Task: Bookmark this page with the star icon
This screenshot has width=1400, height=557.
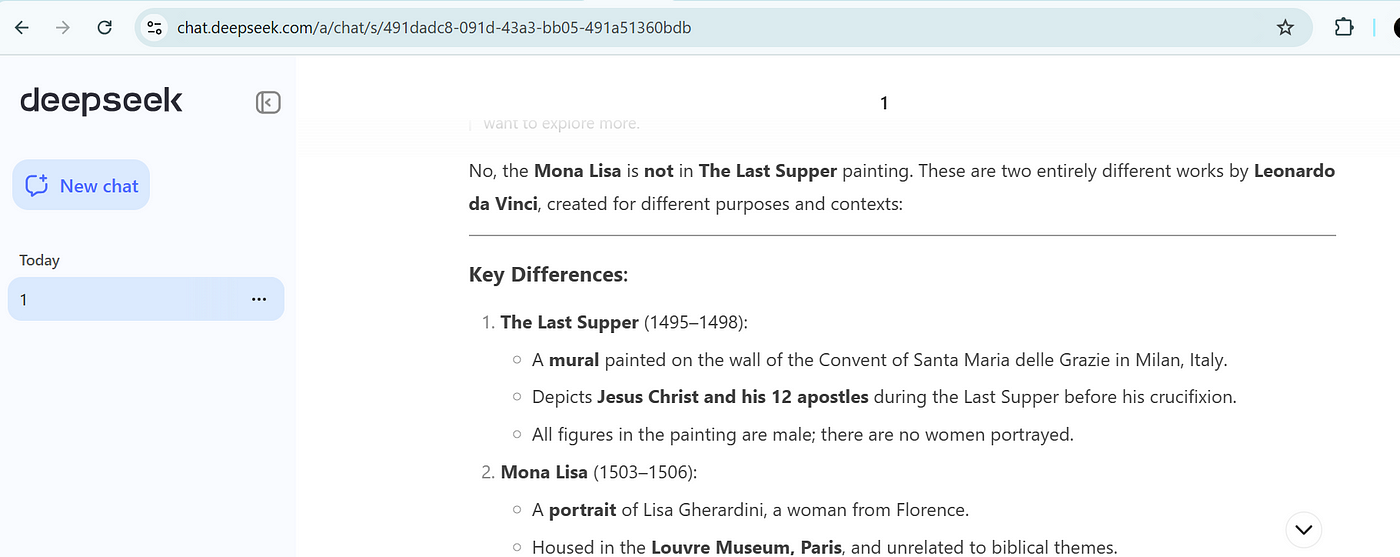Action: coord(1285,28)
